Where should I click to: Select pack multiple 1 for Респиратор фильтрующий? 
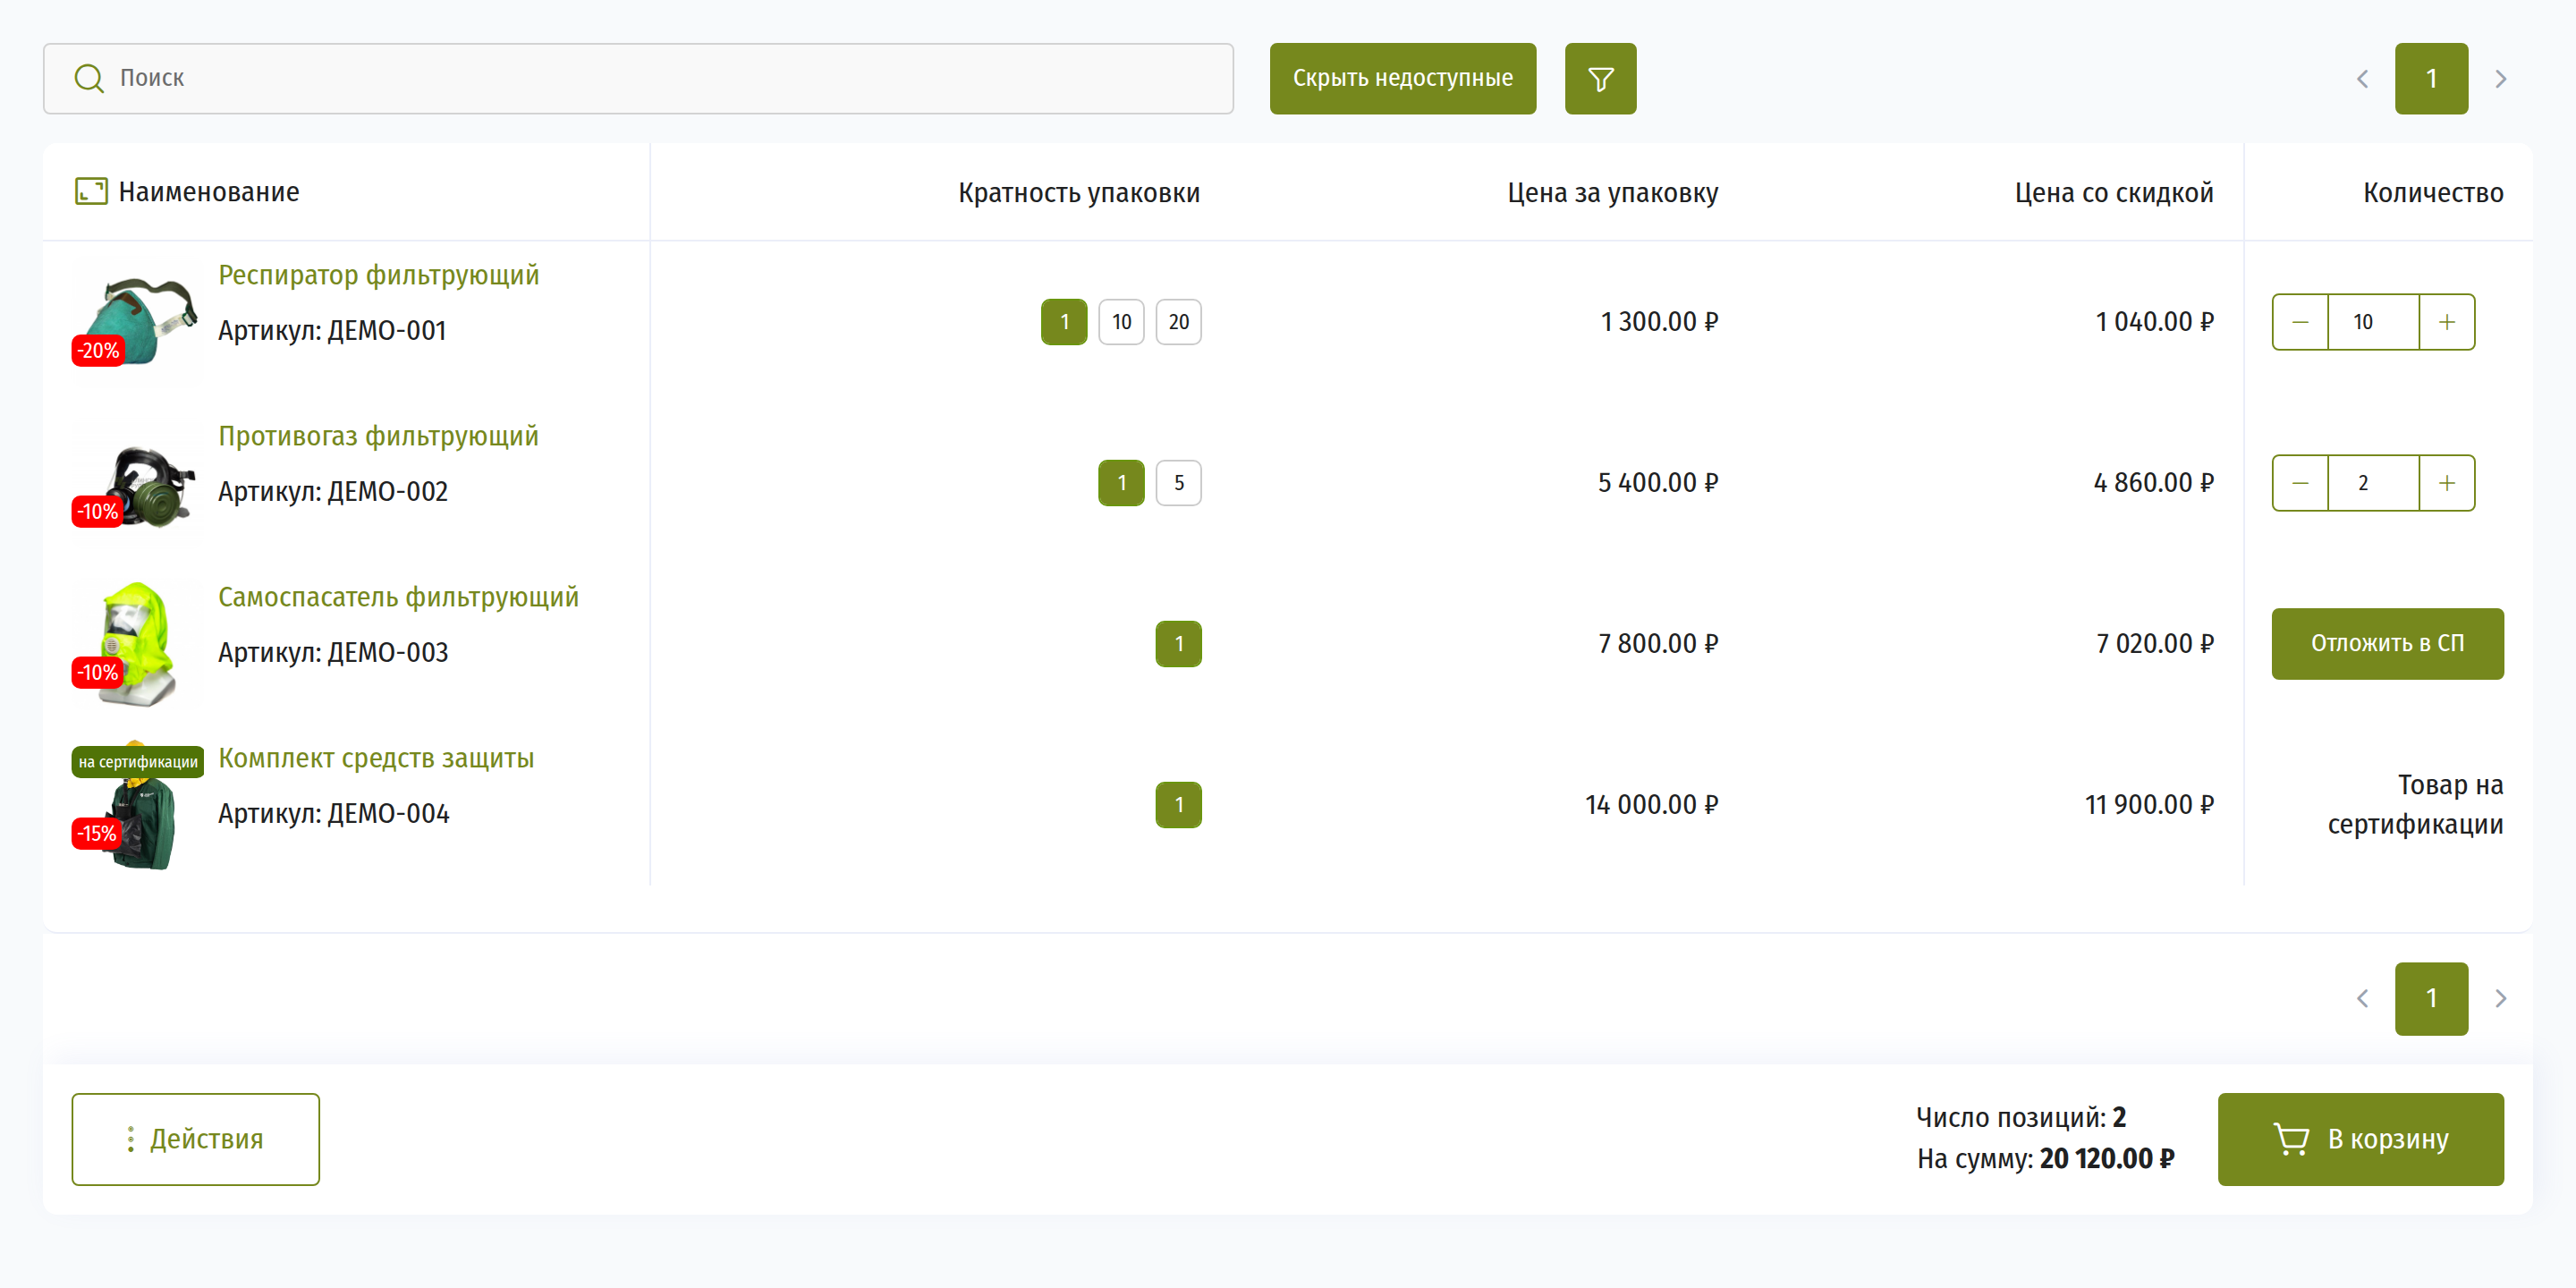(x=1064, y=322)
